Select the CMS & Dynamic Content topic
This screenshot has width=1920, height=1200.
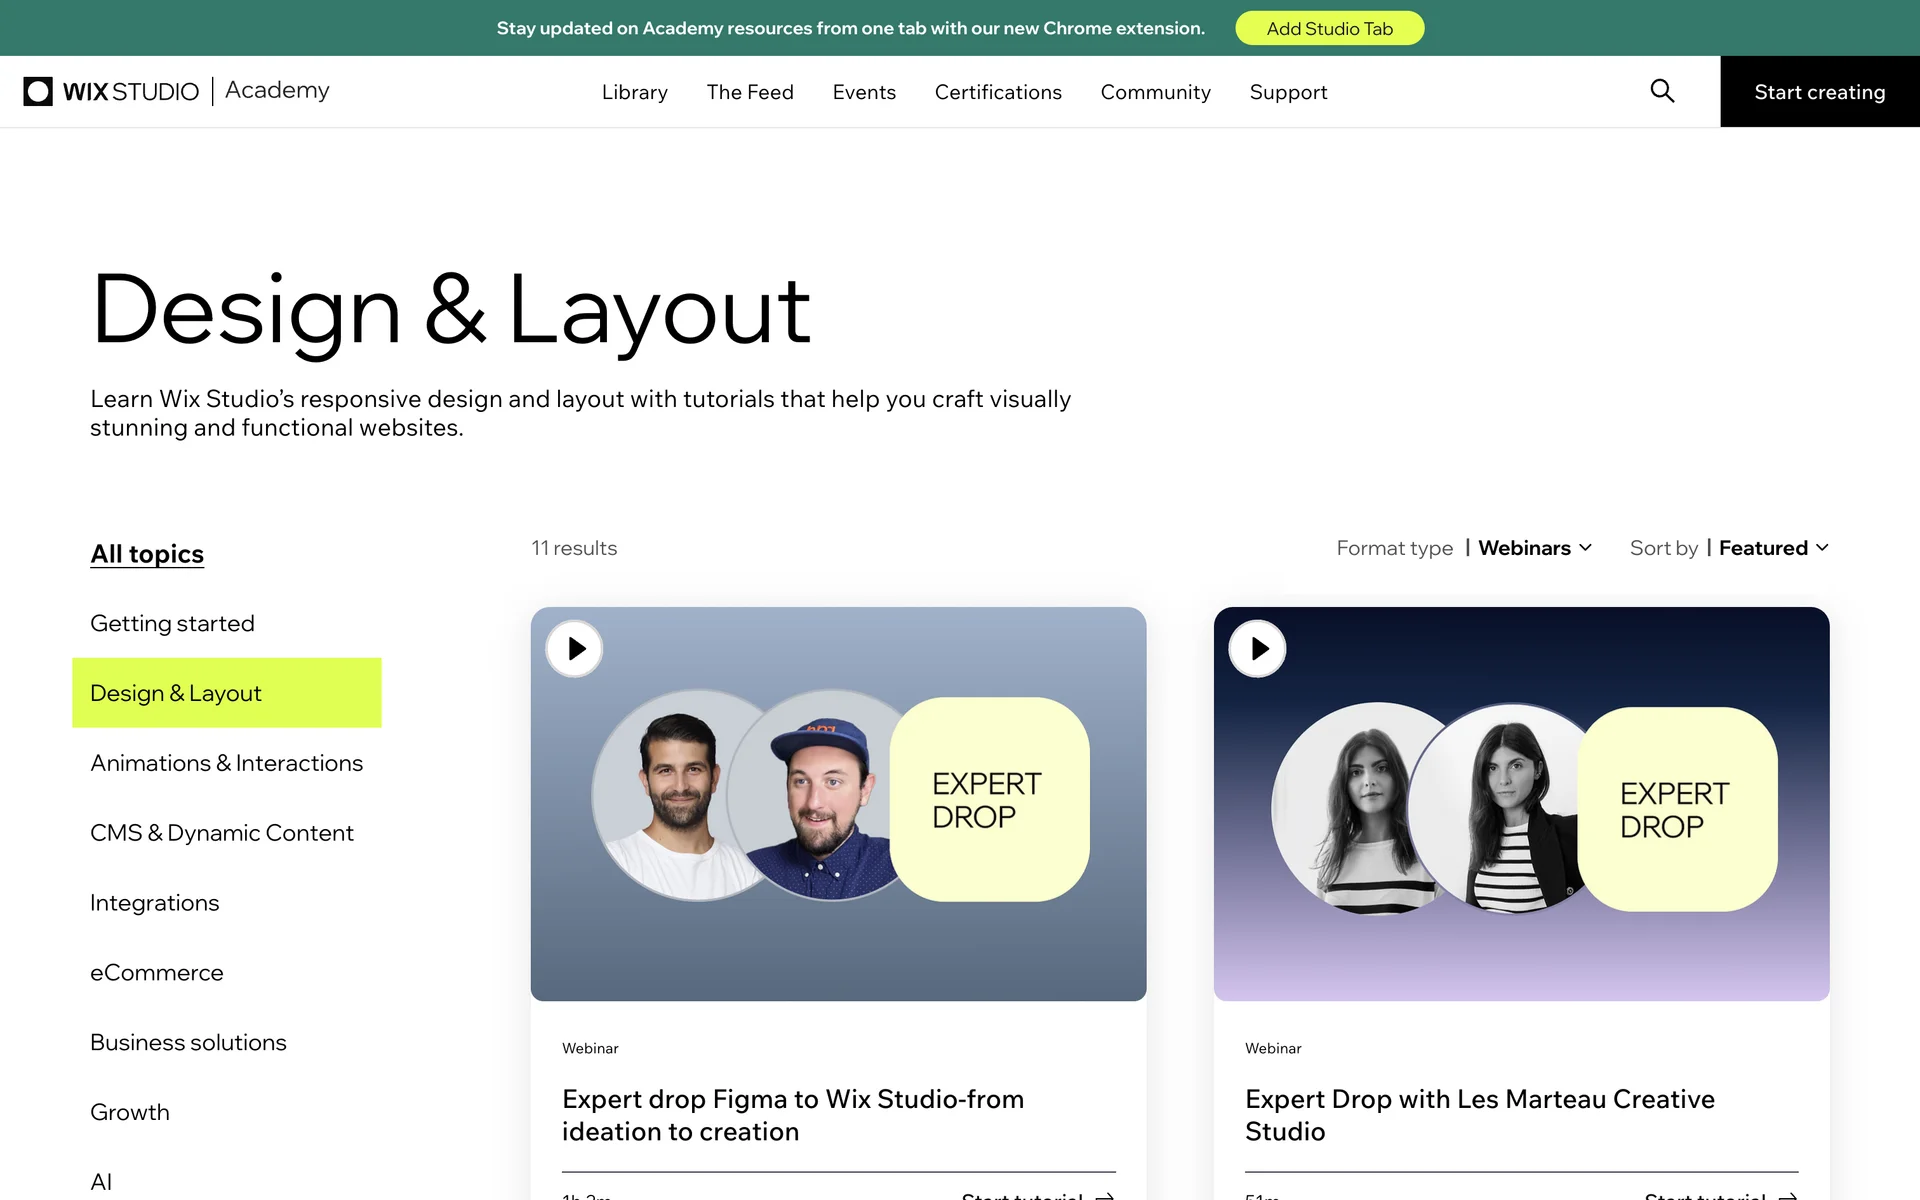pos(221,833)
